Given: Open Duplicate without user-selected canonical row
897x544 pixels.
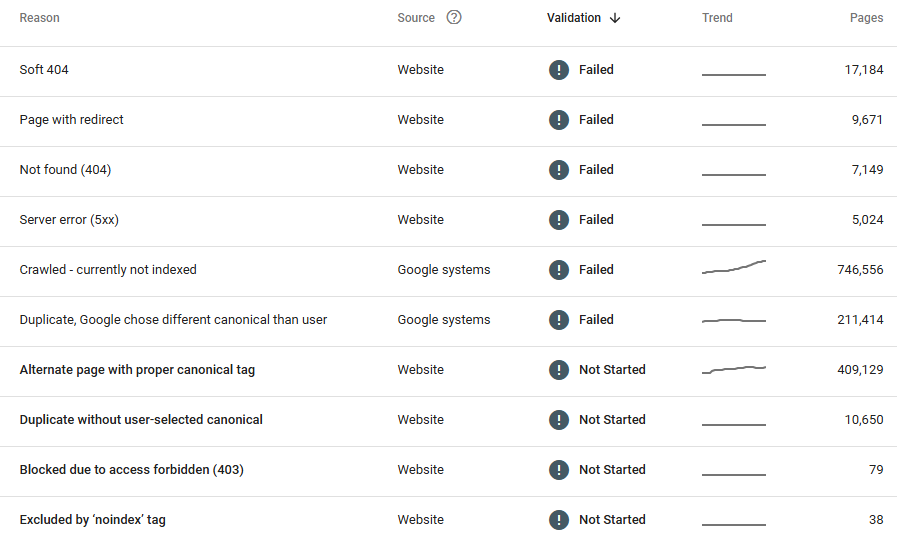Looking at the screenshot, I should tap(141, 420).
